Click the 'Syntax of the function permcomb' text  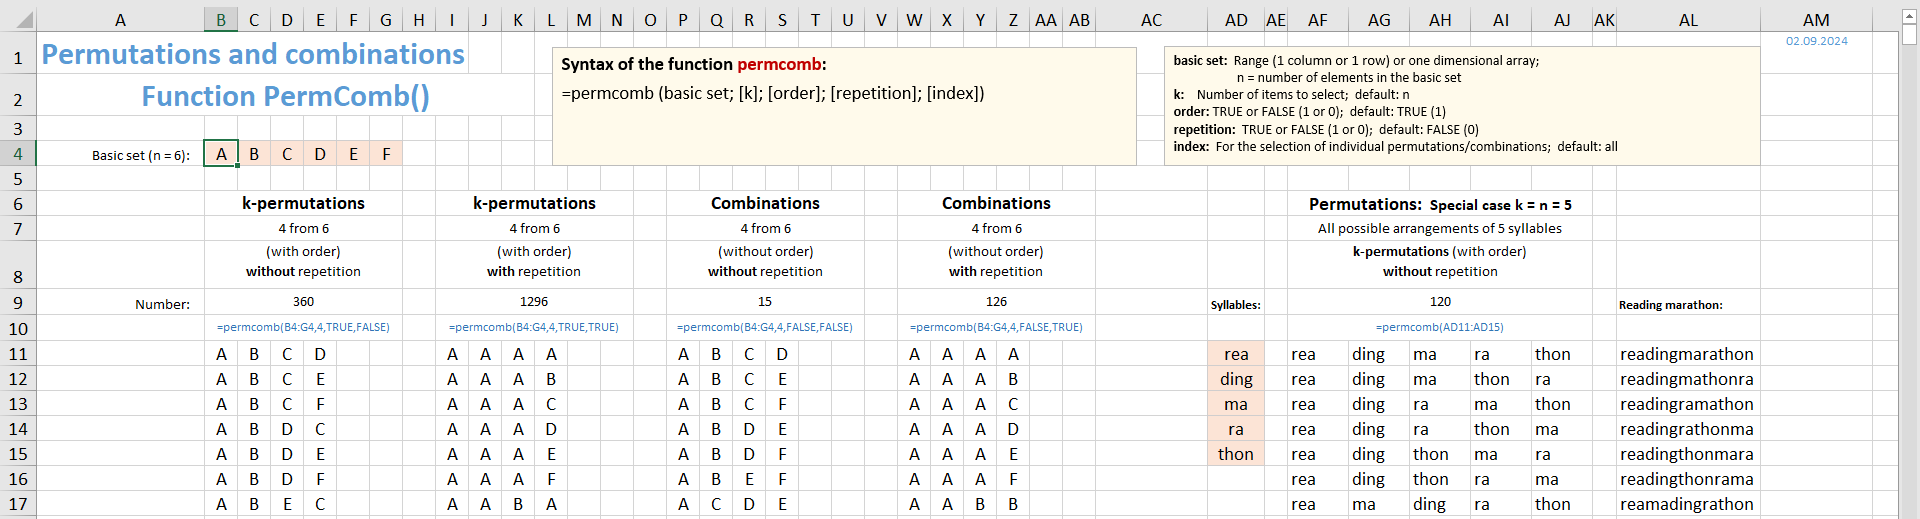tap(693, 64)
